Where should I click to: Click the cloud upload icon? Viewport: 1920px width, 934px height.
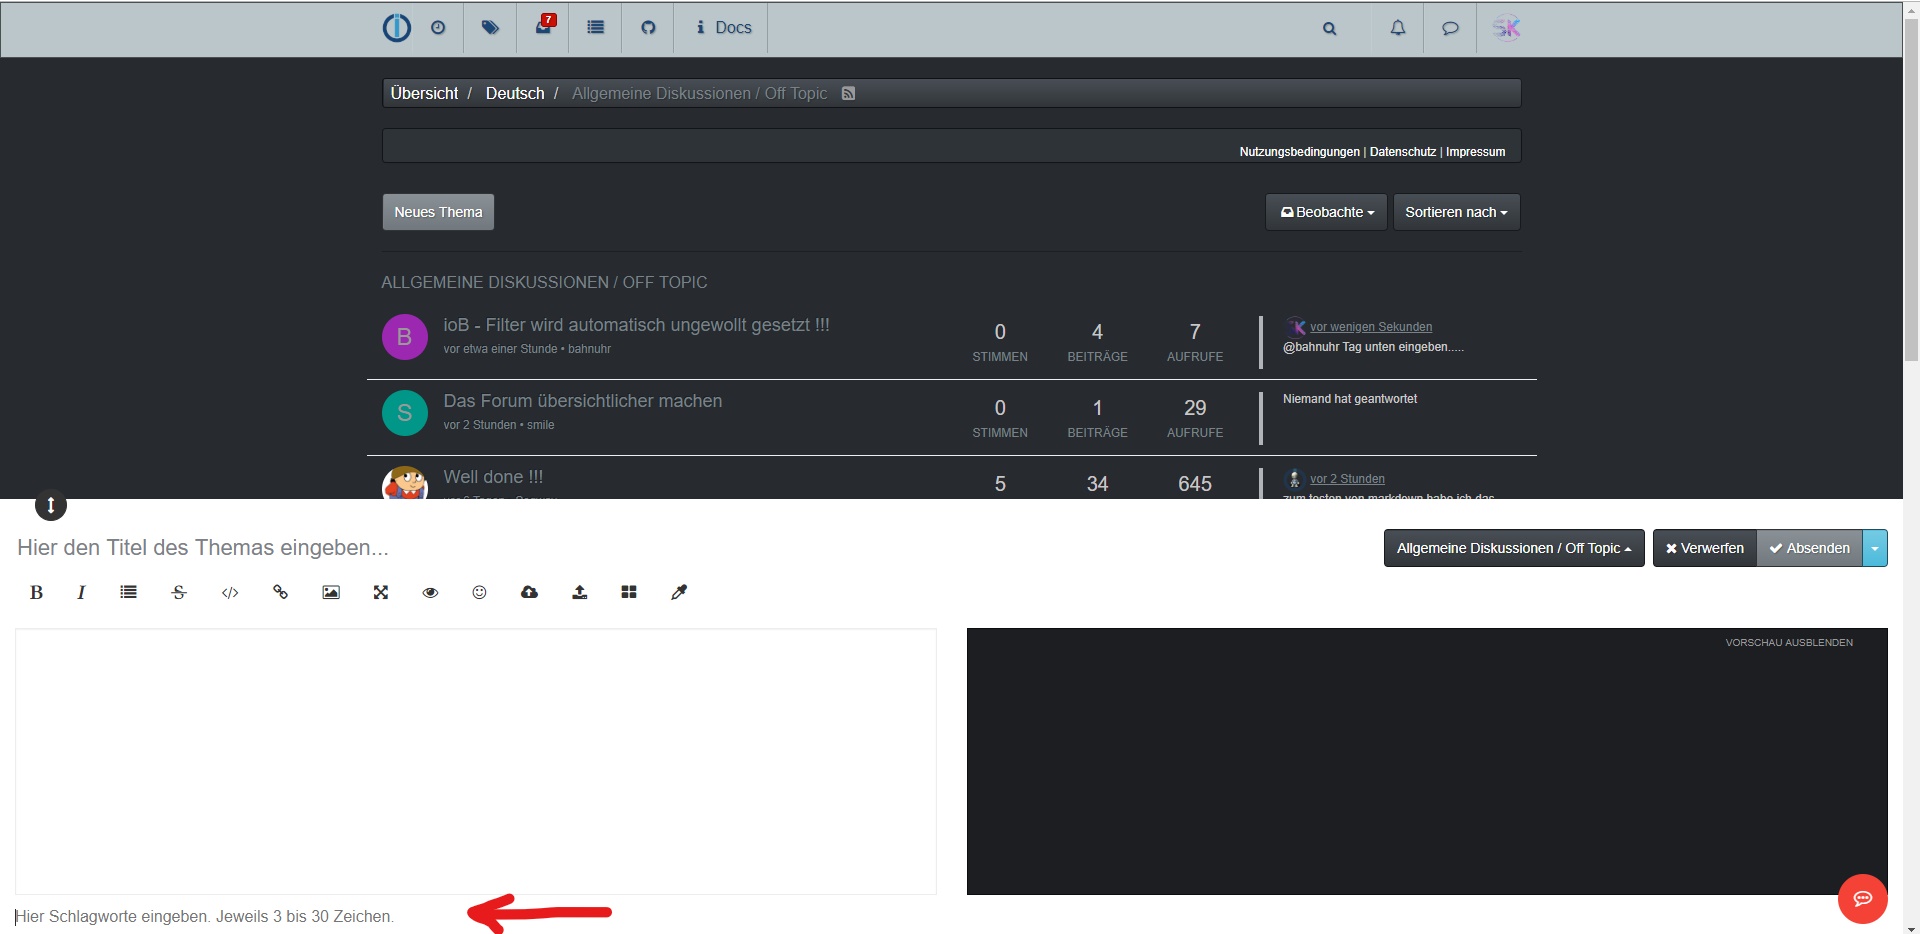tap(530, 593)
